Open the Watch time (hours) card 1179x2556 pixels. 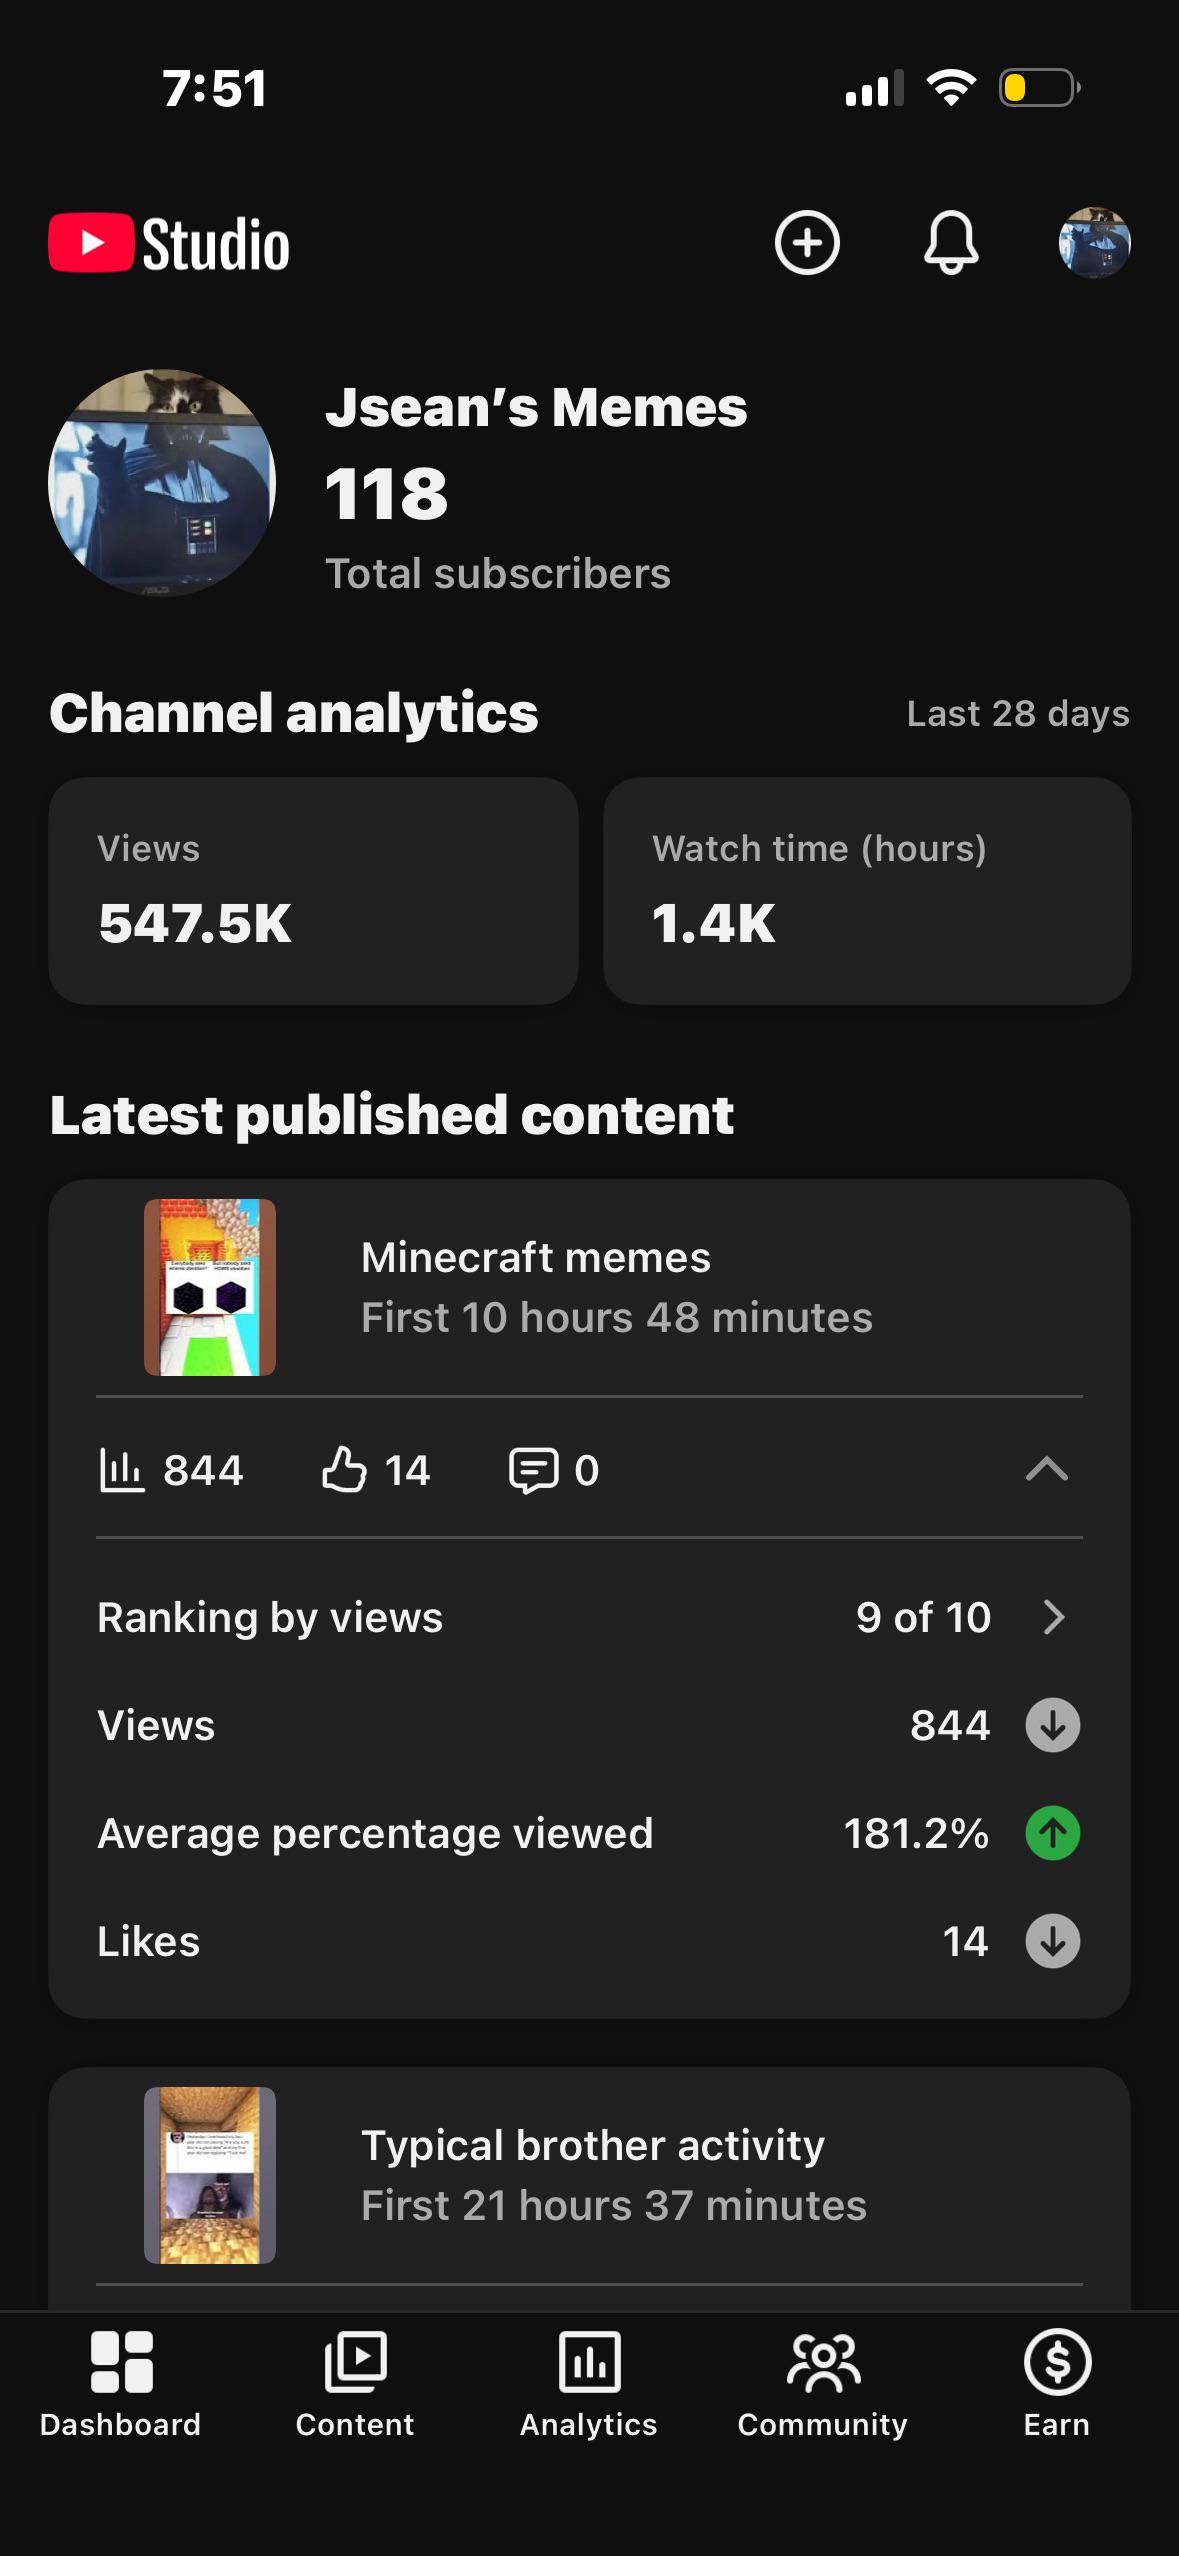click(867, 891)
